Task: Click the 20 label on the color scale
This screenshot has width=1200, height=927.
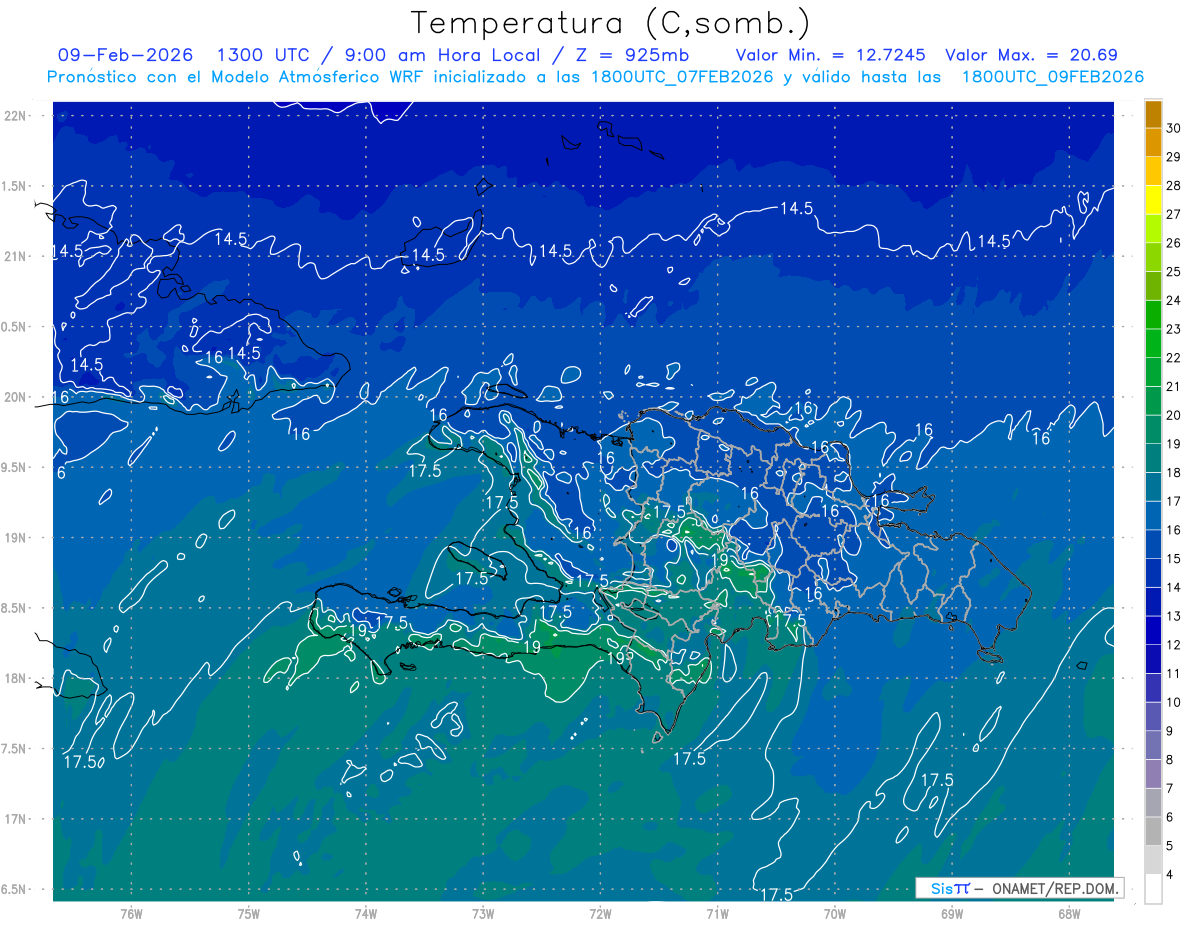Action: 1173,415
